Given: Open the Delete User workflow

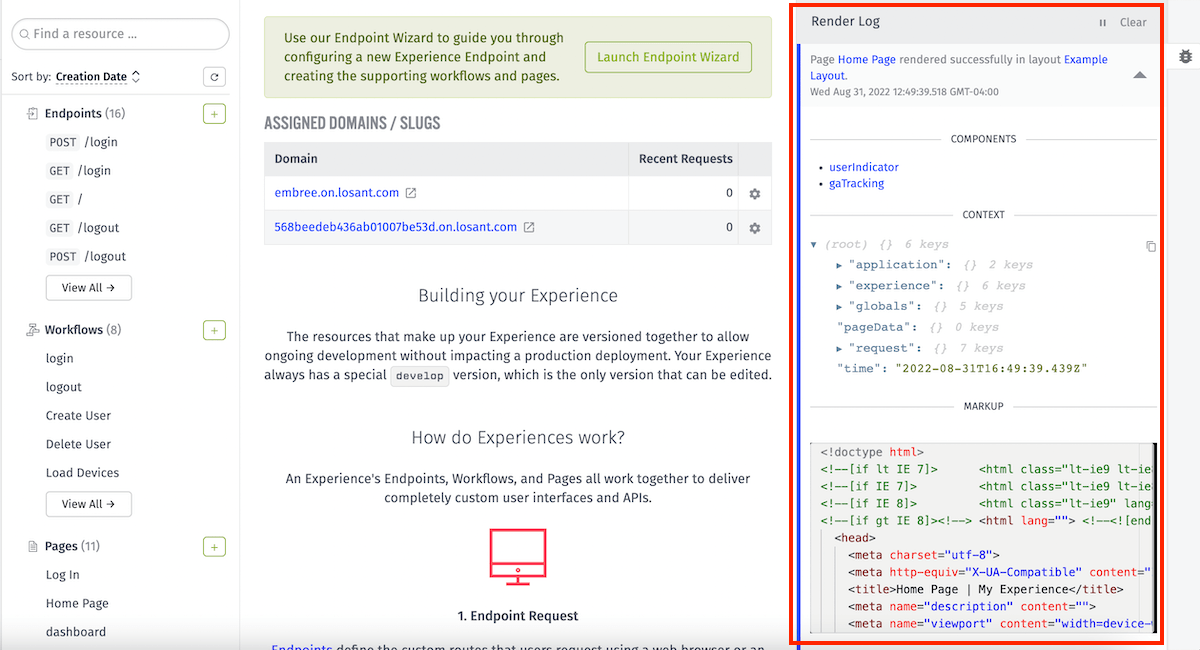Looking at the screenshot, I should pyautogui.click(x=78, y=444).
